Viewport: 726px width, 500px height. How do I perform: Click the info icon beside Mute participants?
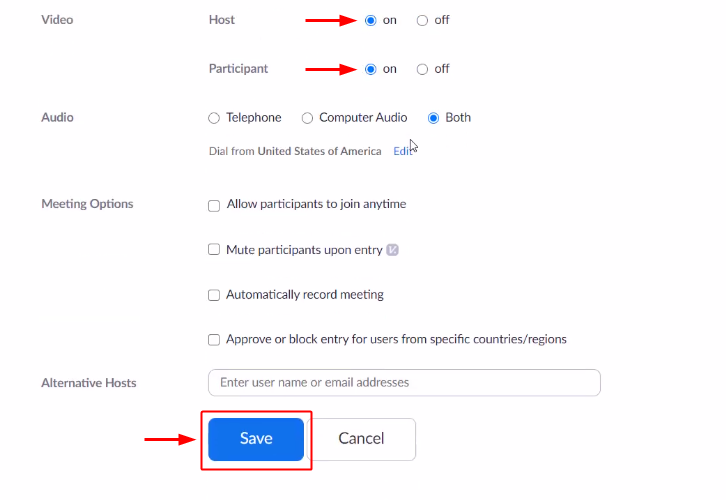(x=393, y=250)
